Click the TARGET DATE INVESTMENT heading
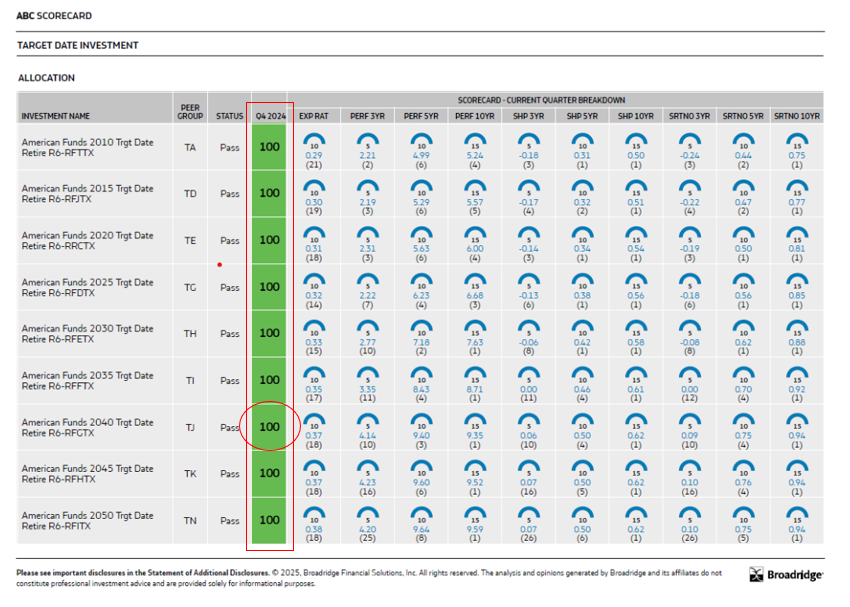 pyautogui.click(x=78, y=46)
